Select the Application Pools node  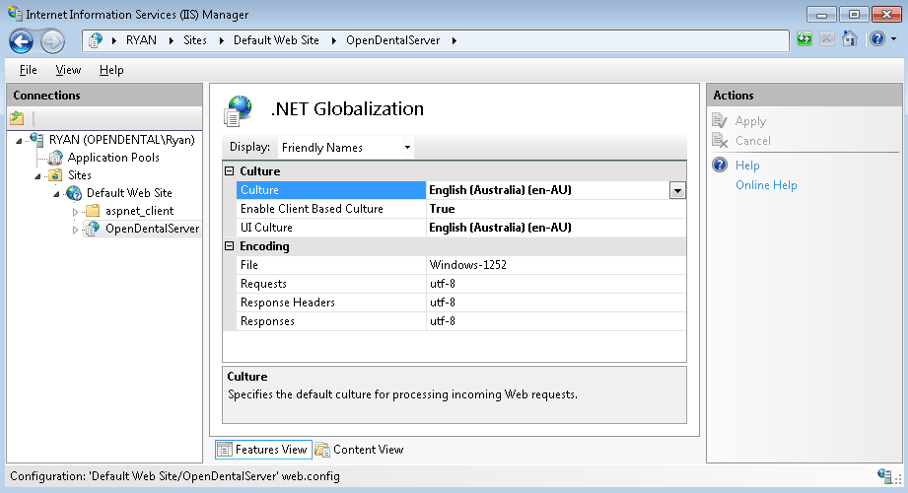[113, 158]
